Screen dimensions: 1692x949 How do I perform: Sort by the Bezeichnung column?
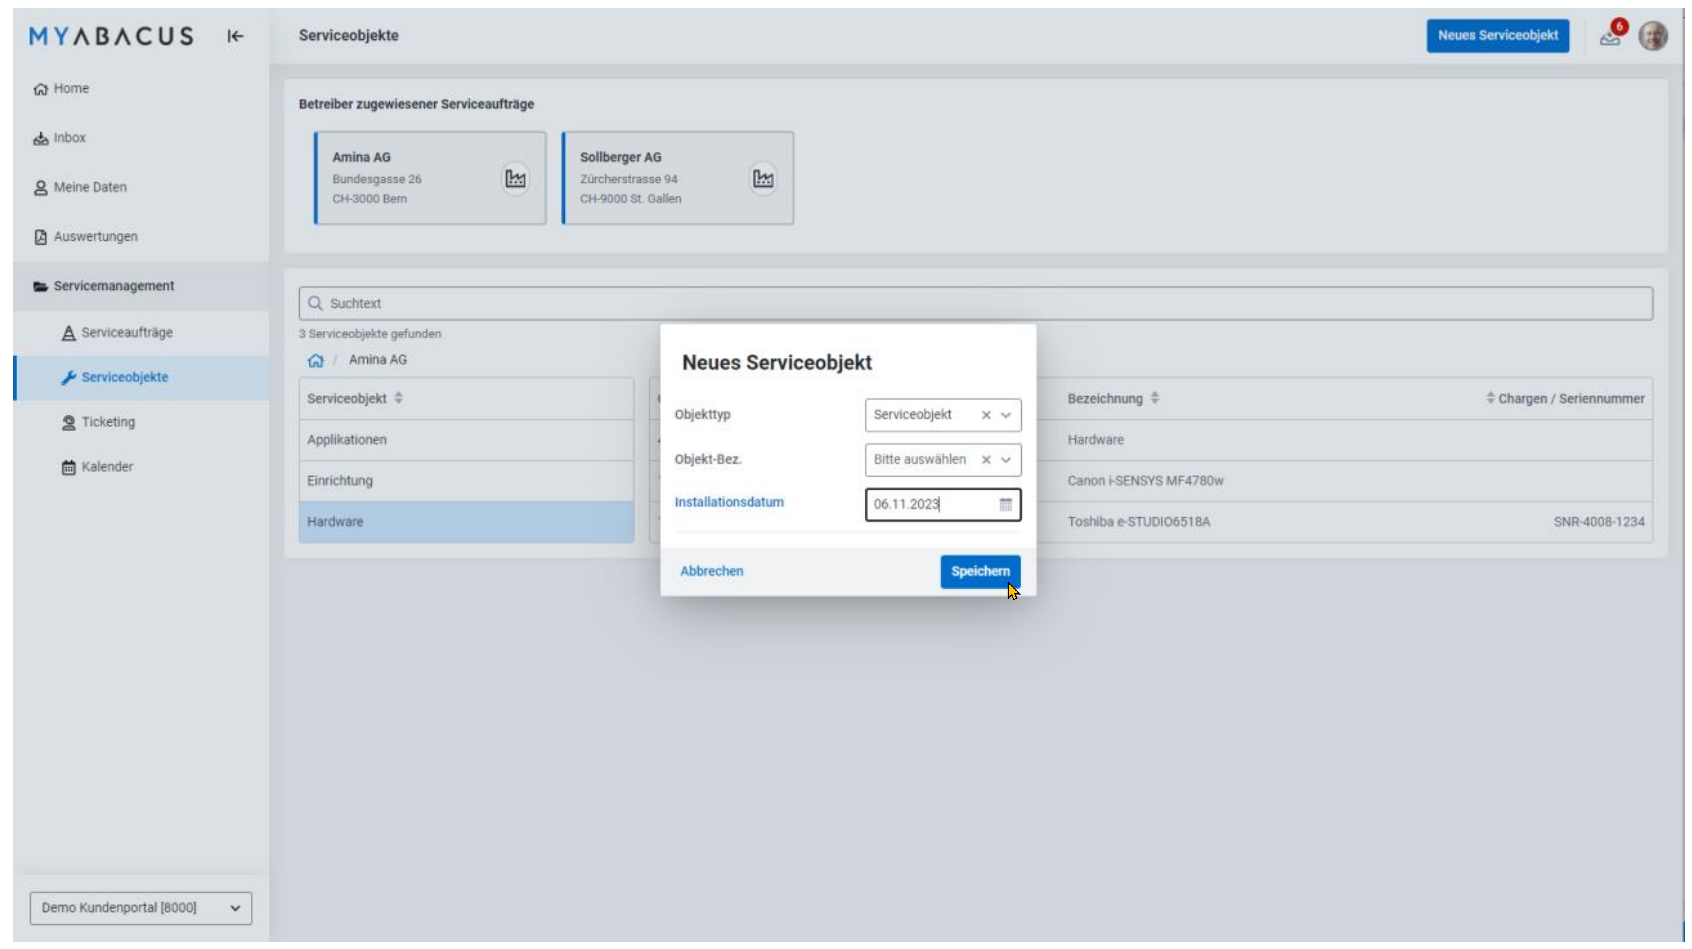[1154, 398]
